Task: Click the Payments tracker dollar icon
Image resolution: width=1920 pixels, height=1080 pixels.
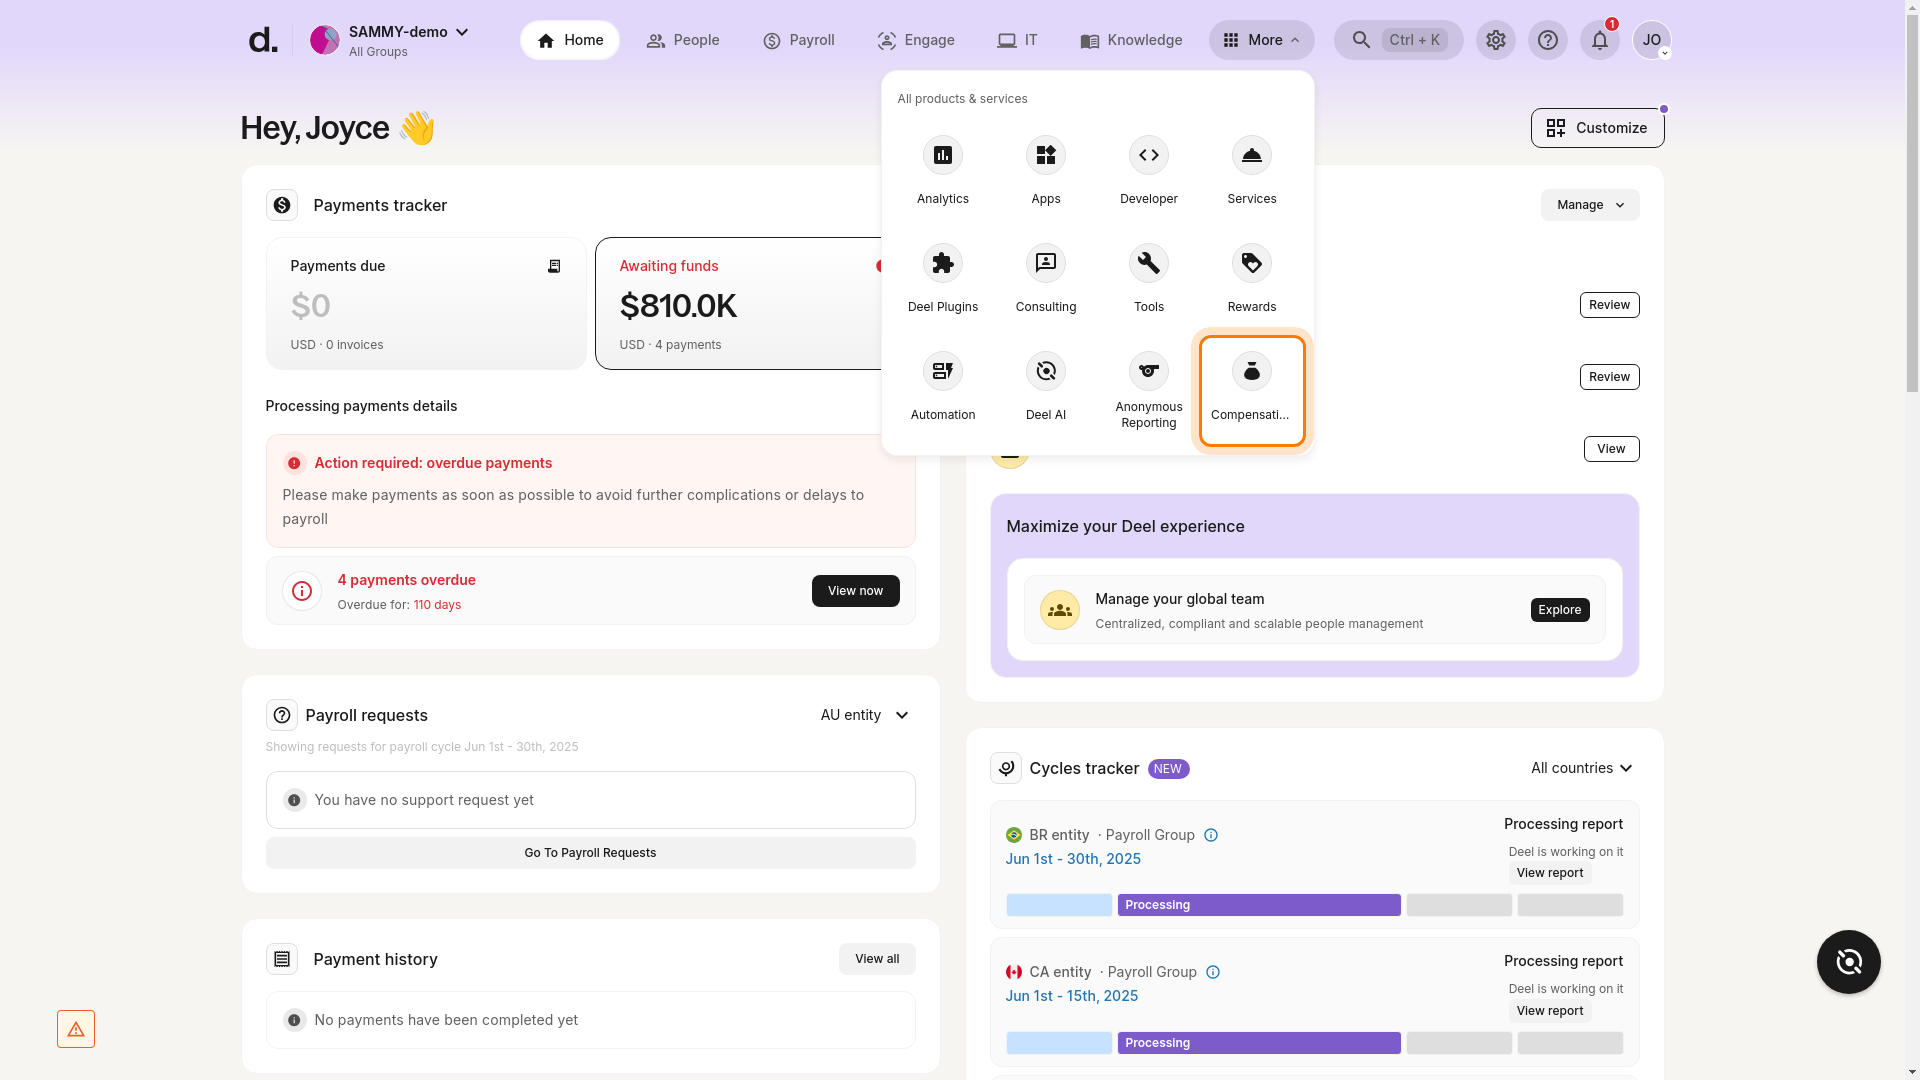Action: point(282,205)
